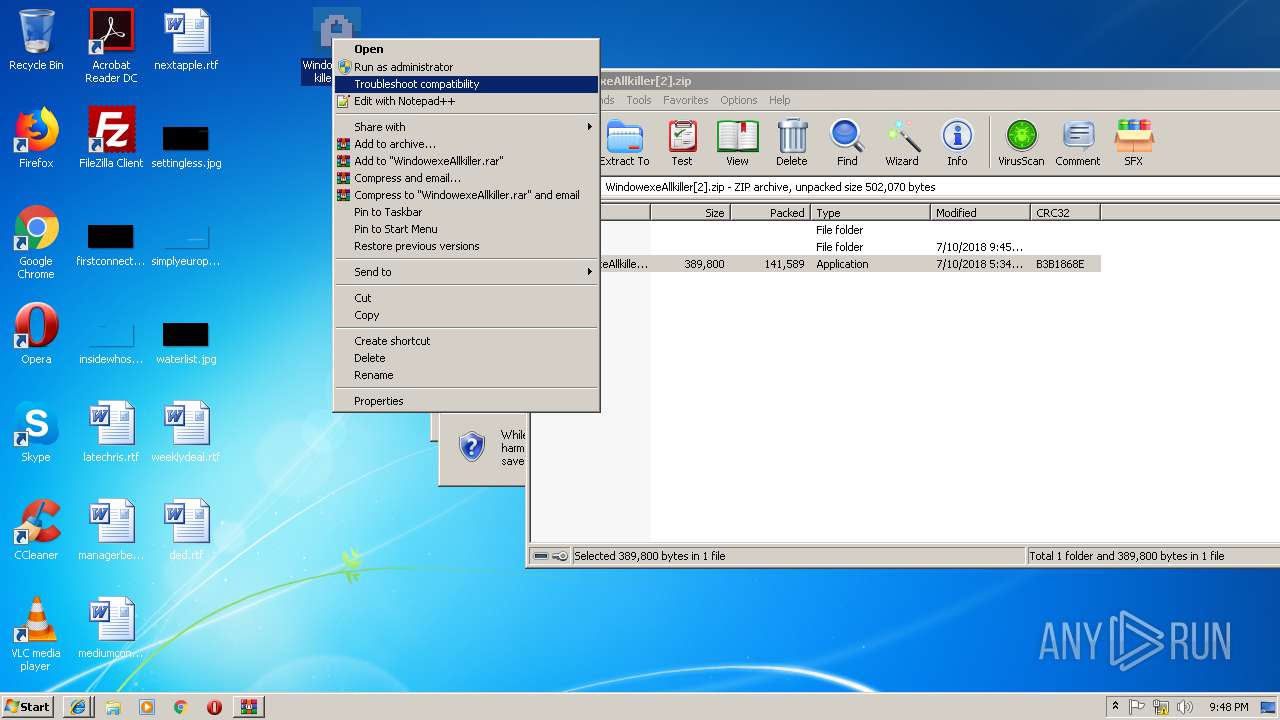Viewport: 1280px width, 720px height.
Task: Choose Restore previous versions
Action: (x=466, y=246)
